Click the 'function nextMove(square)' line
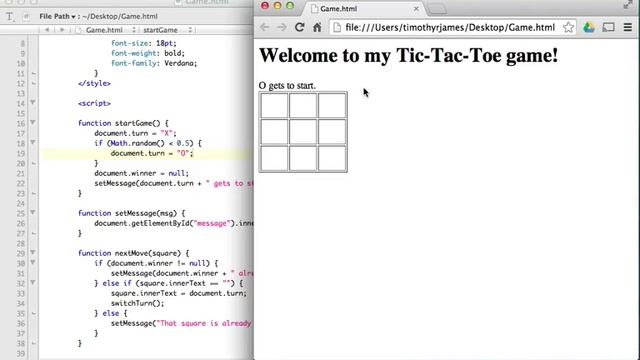Viewport: 640px width, 360px height. [x=133, y=253]
